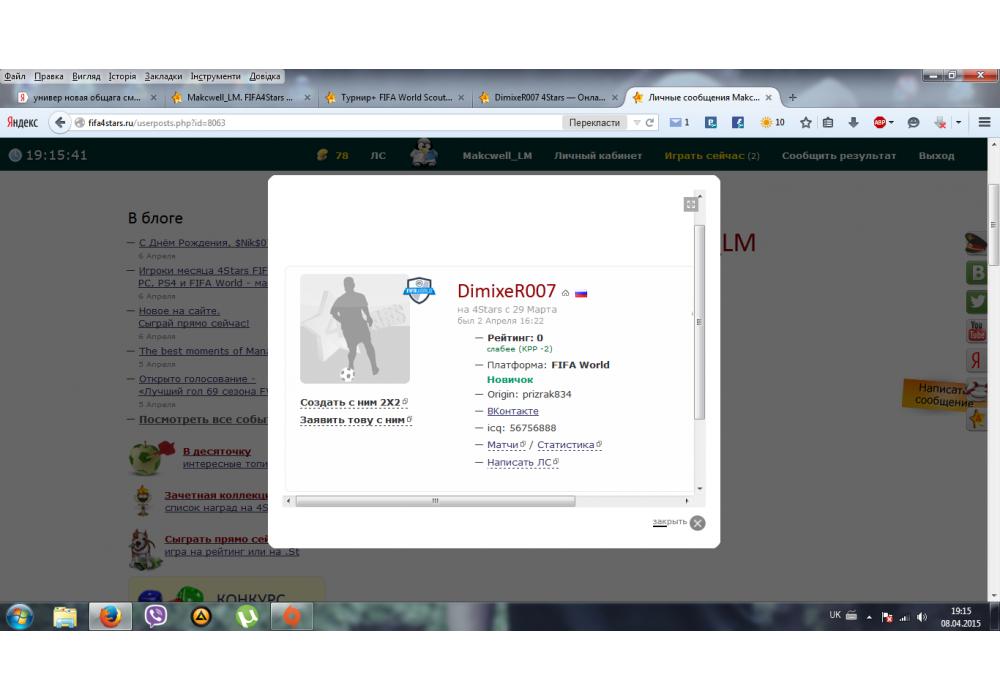This screenshot has width=1000, height=700.
Task: Click Создать с ним 2X2 link
Action: 350,402
